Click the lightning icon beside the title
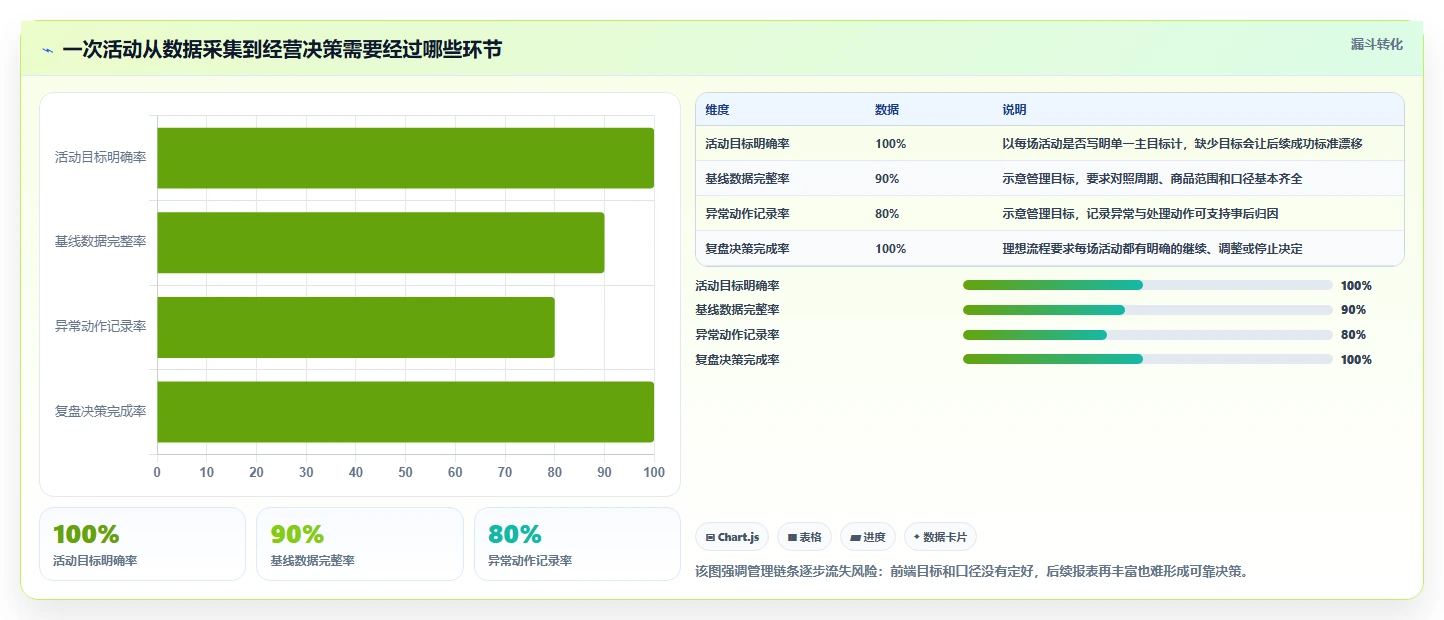The image size is (1444, 620). (47, 50)
